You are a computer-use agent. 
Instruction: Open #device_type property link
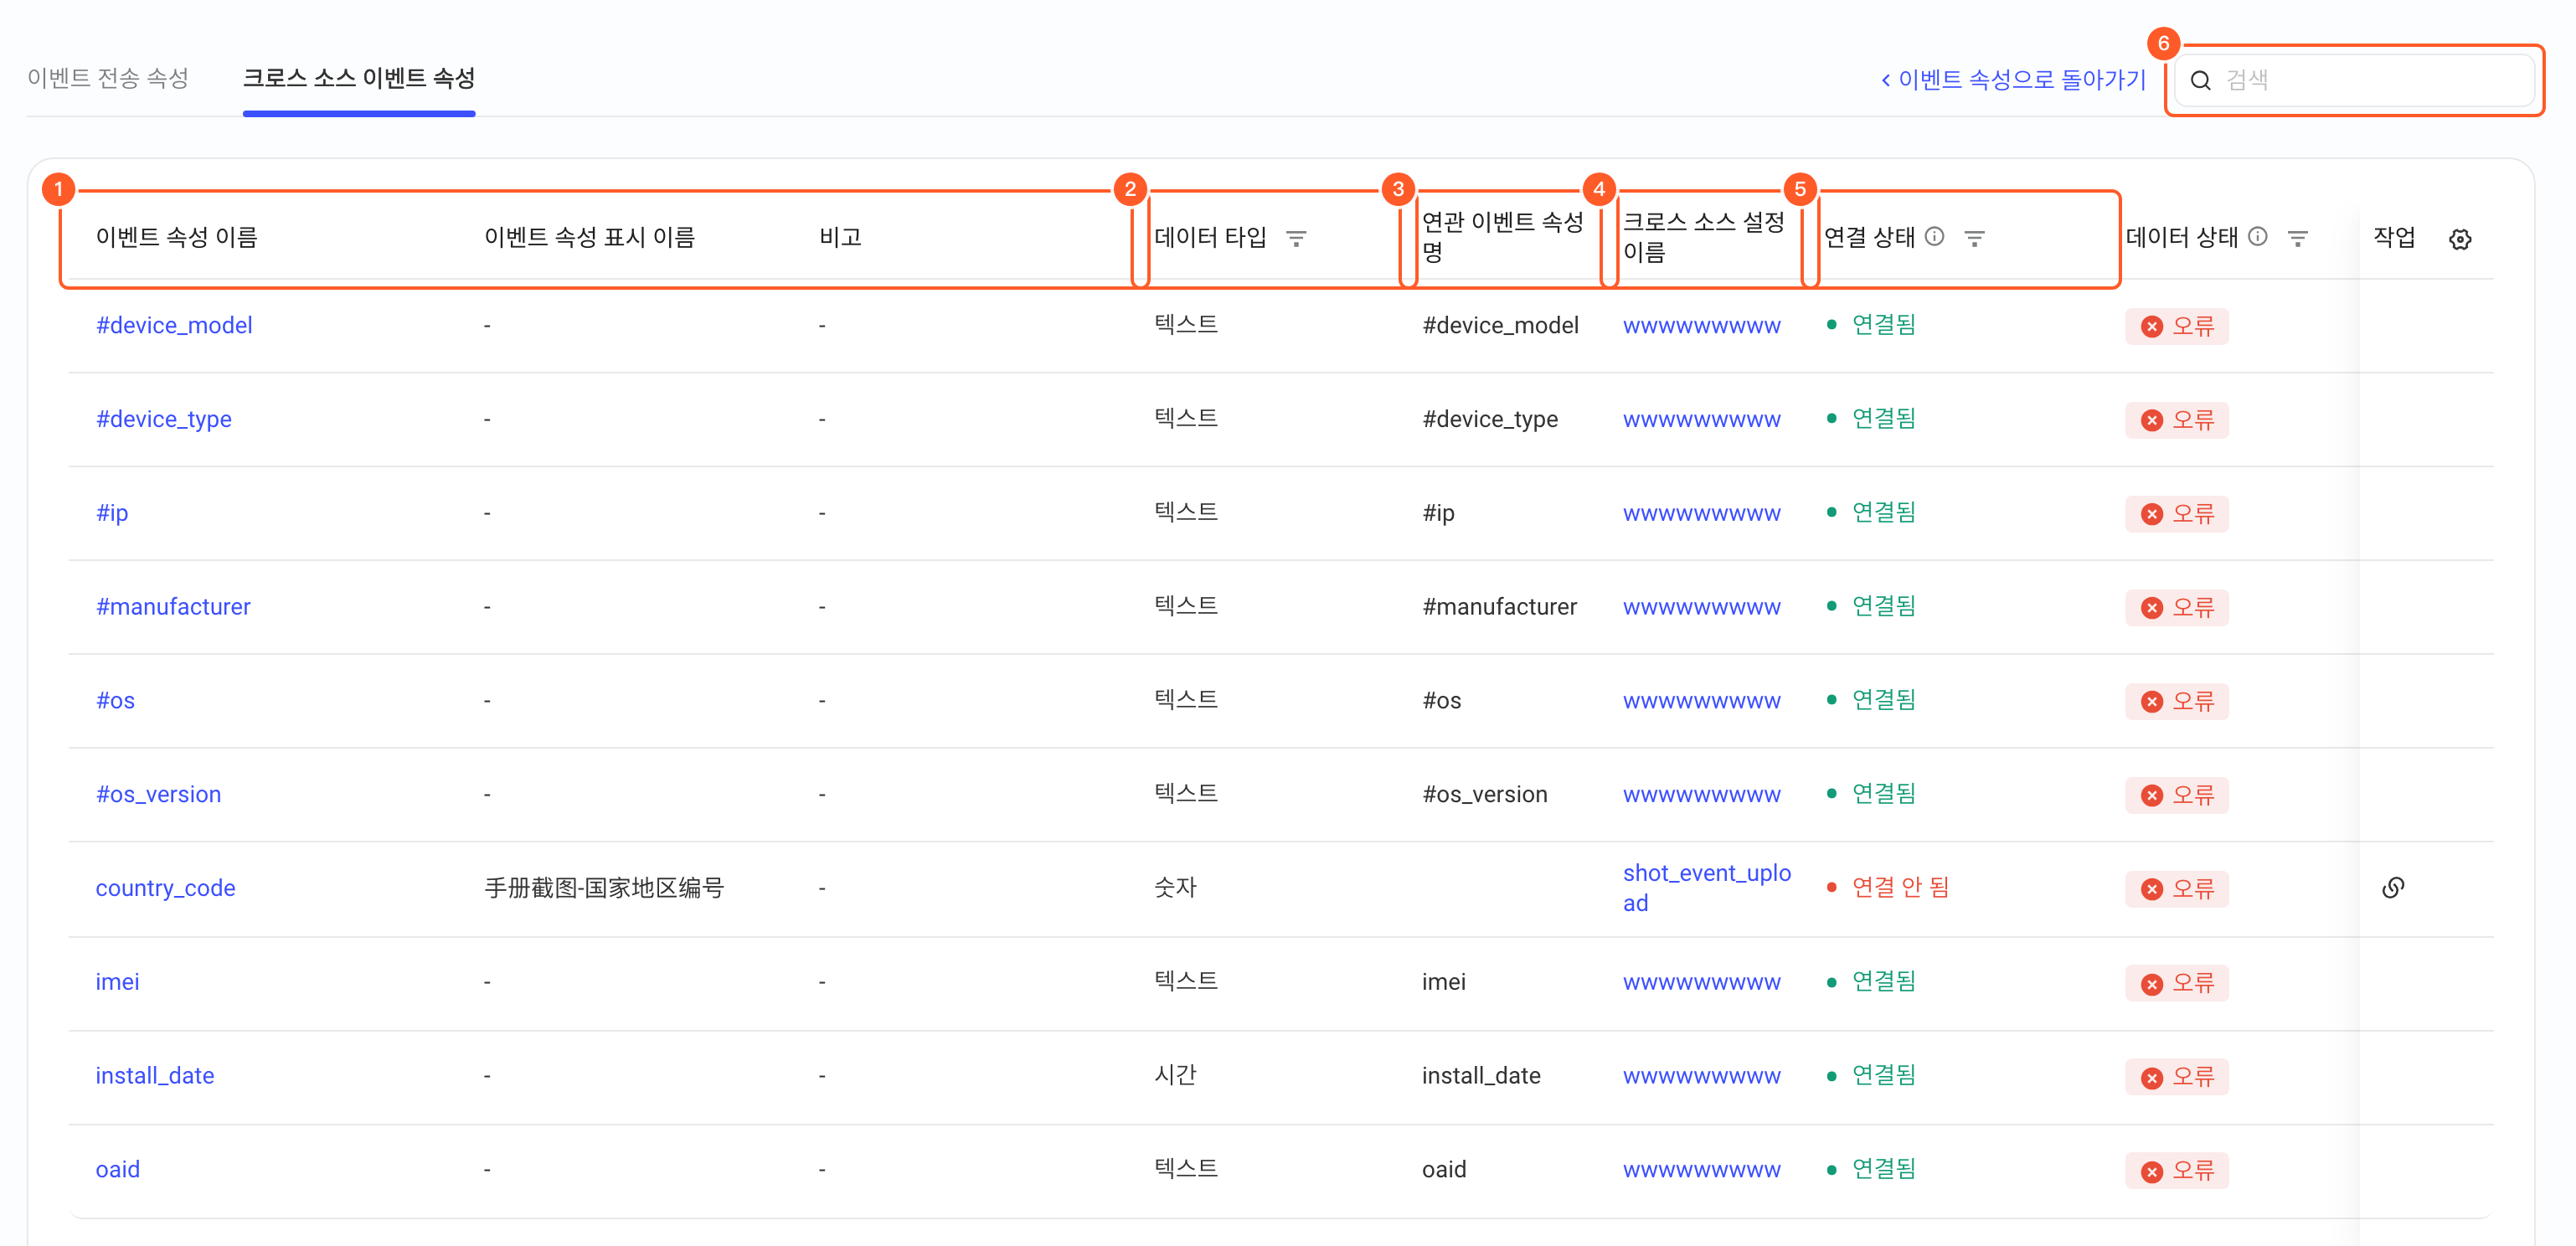click(164, 419)
